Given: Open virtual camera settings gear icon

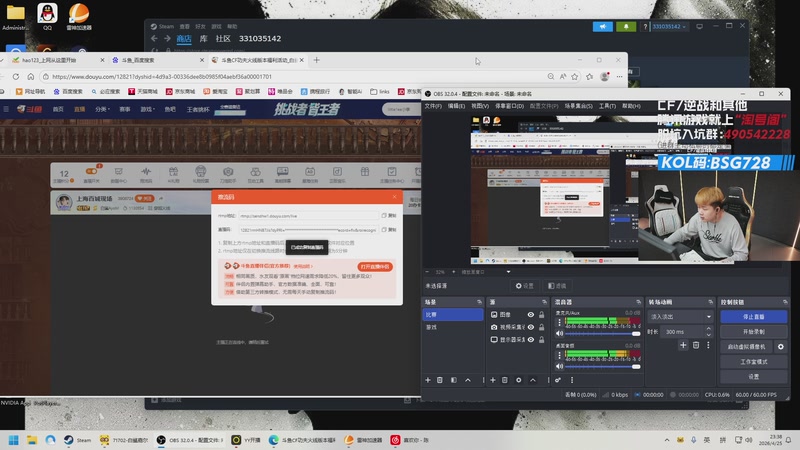Looking at the screenshot, I should point(781,346).
